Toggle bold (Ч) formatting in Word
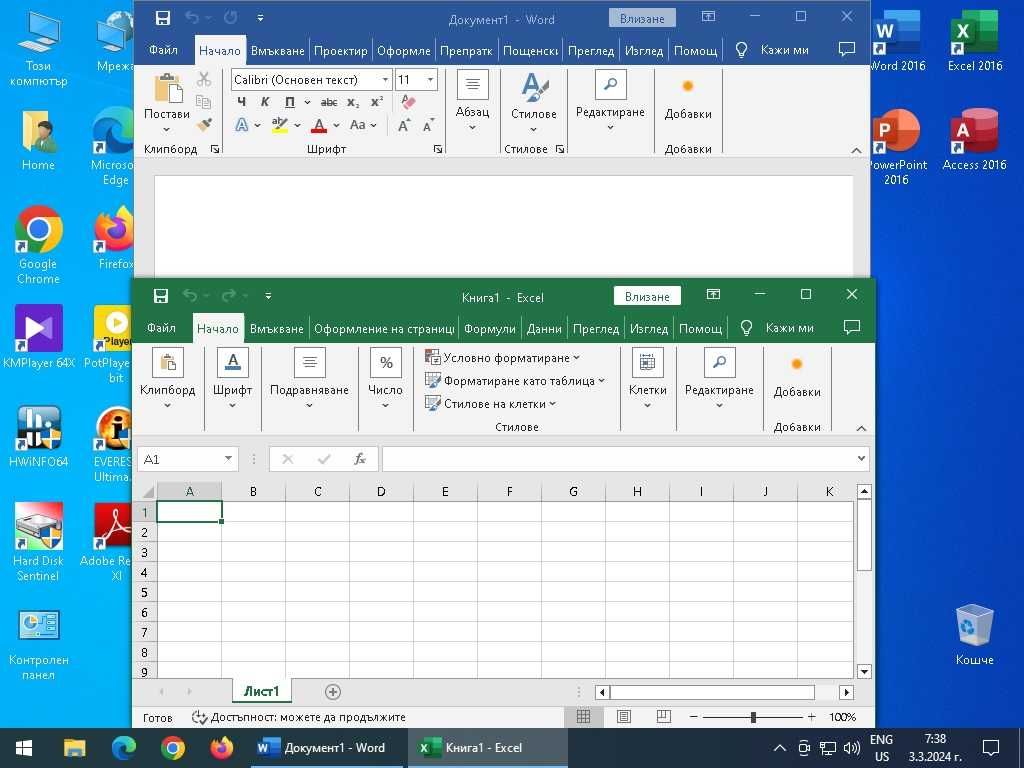Image resolution: width=1024 pixels, height=768 pixels. point(242,102)
